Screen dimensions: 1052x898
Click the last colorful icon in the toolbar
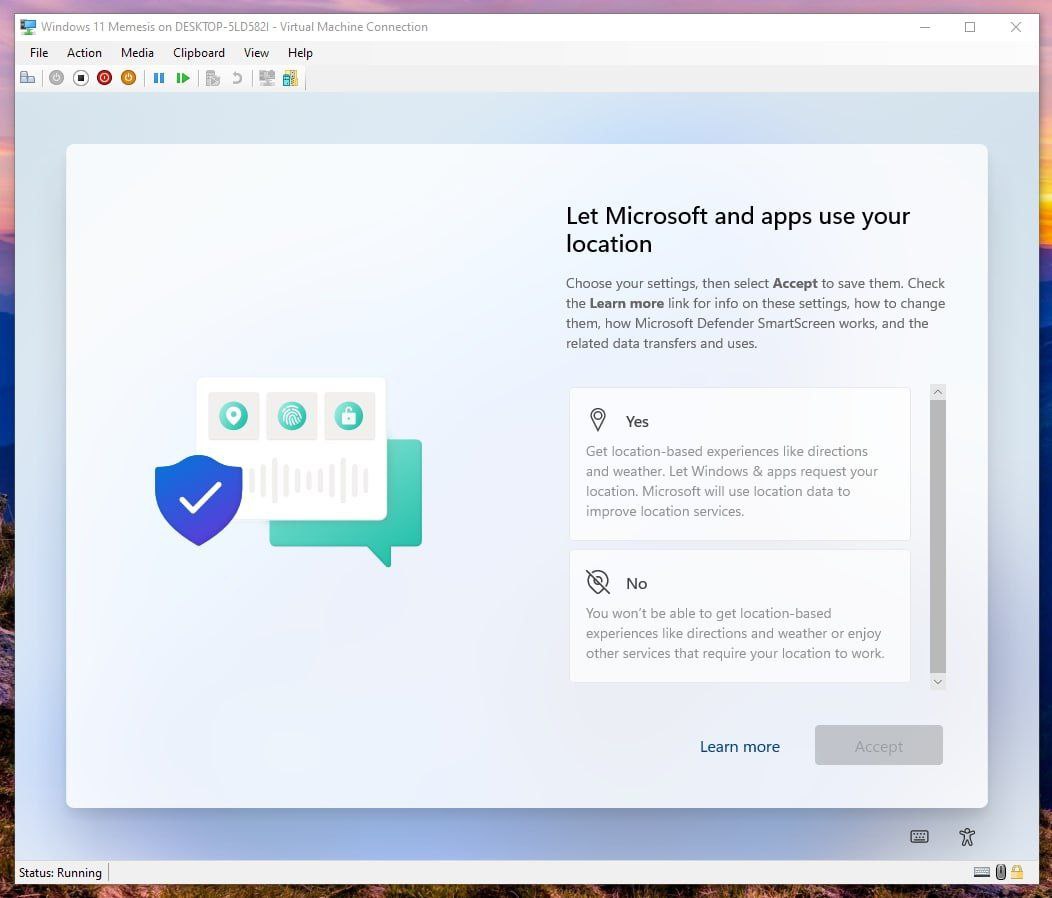290,79
